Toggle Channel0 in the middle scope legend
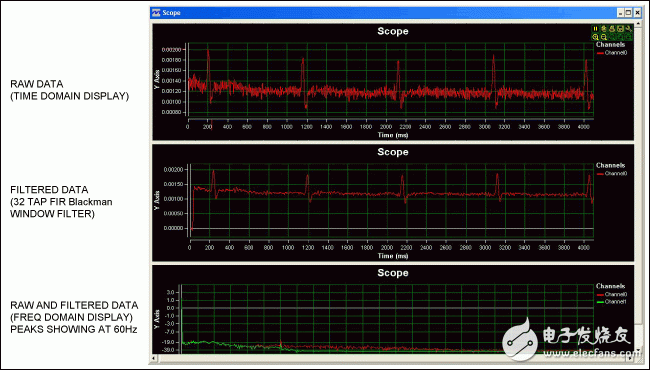 click(x=616, y=174)
